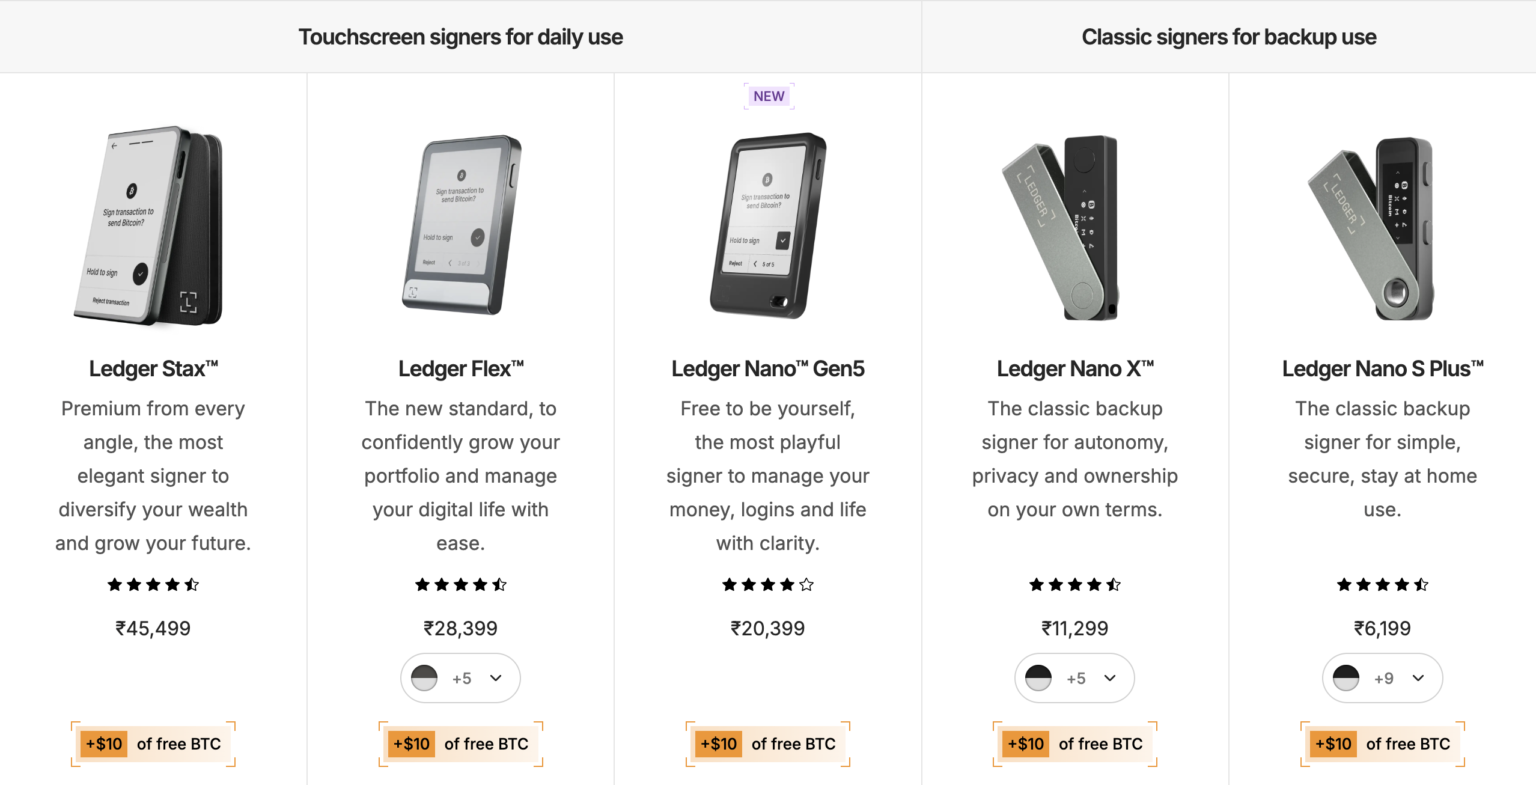Click the Ledger Nano X device image

pos(1062,228)
